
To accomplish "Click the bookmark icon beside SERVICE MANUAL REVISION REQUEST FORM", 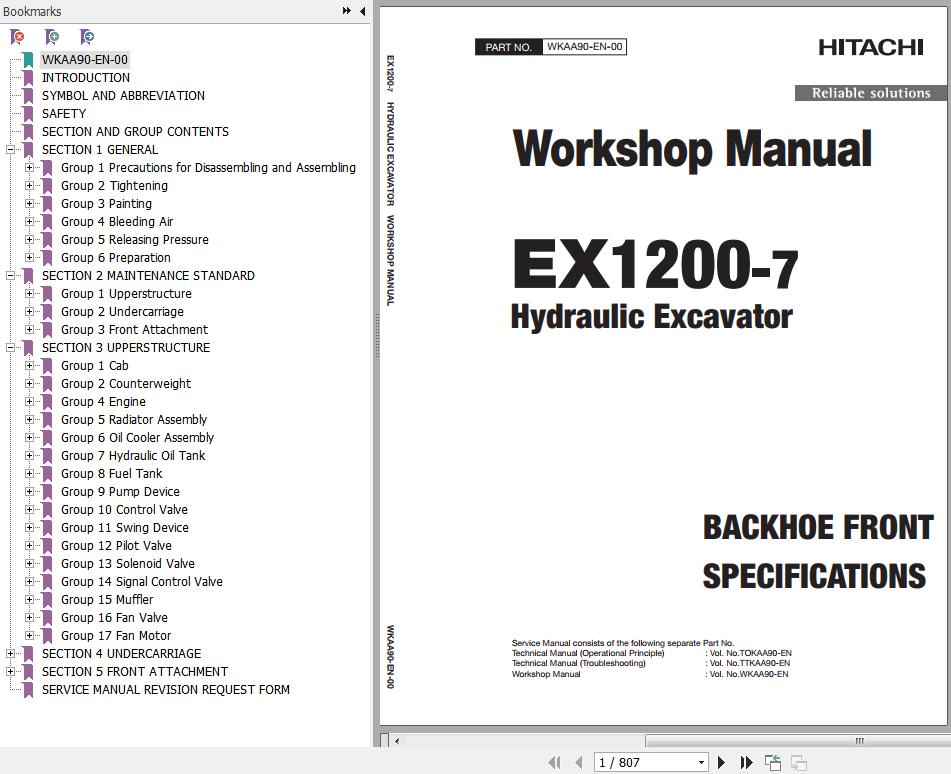I will [28, 690].
